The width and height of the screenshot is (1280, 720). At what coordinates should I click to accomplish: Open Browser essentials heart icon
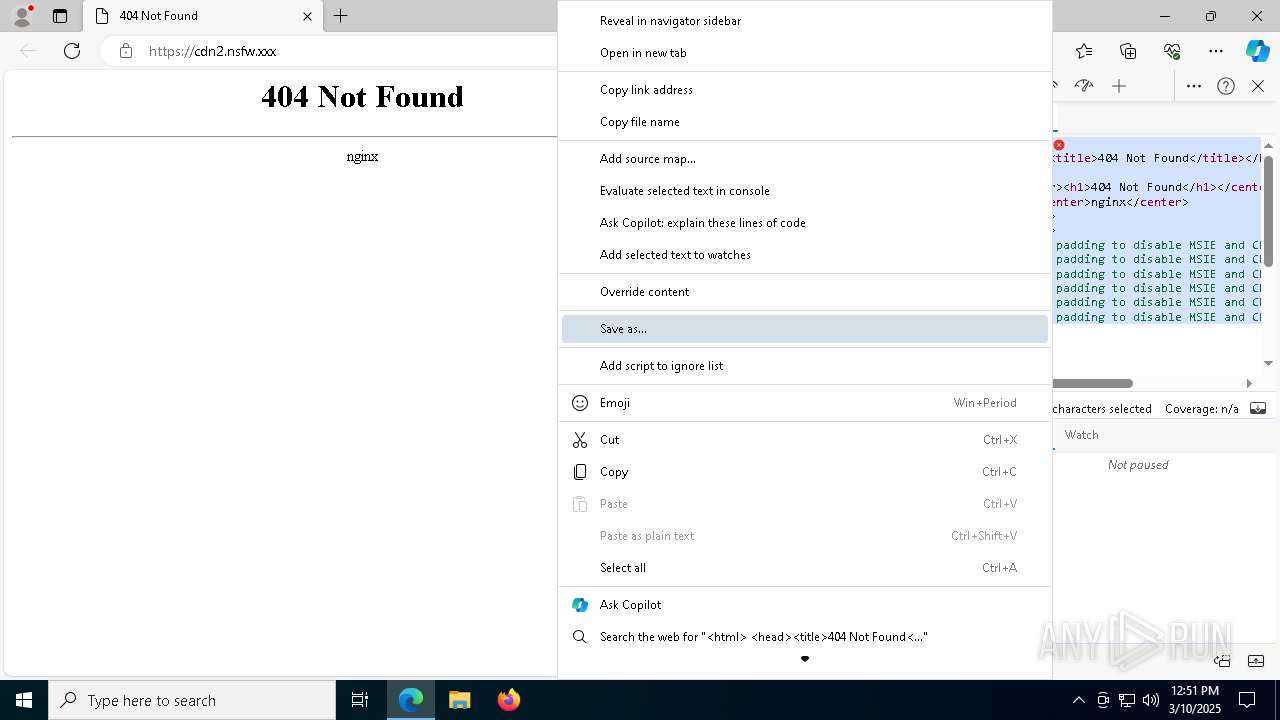[1172, 51]
